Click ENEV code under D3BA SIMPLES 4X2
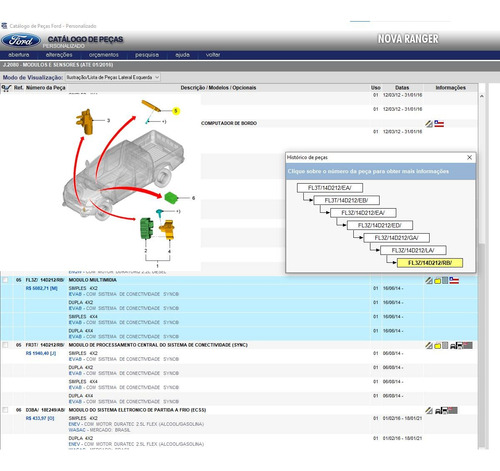Screen dimensions: 500x471 click(x=74, y=424)
